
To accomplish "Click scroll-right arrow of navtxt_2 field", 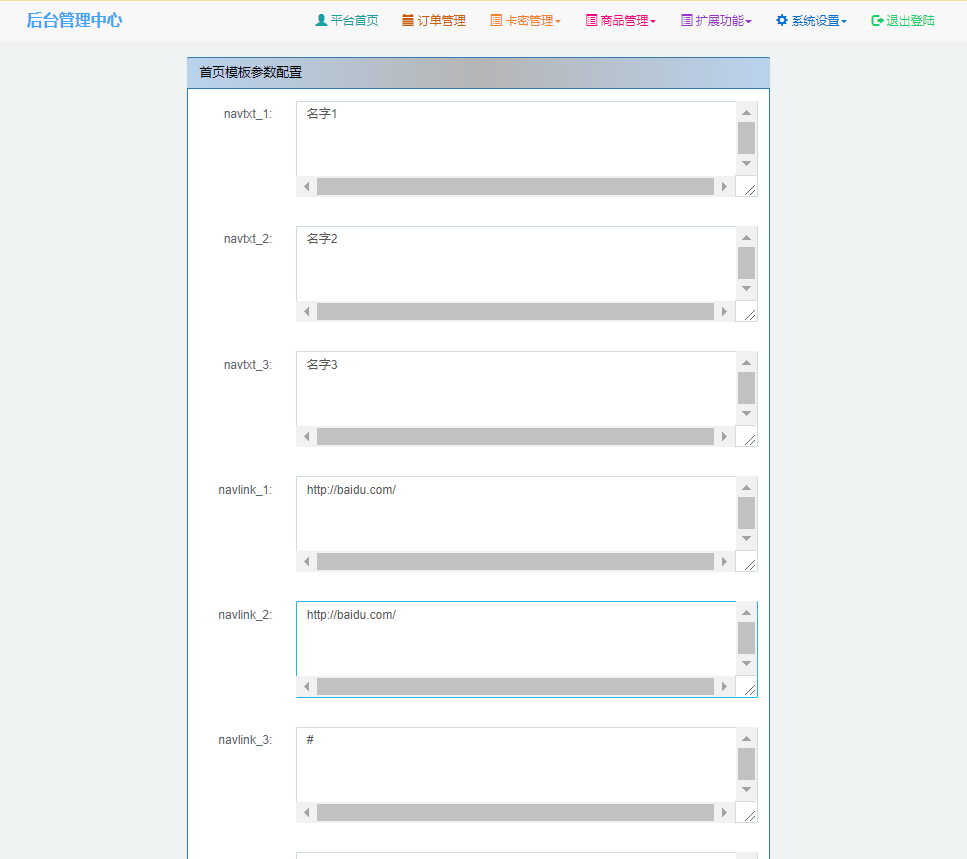I will (724, 311).
